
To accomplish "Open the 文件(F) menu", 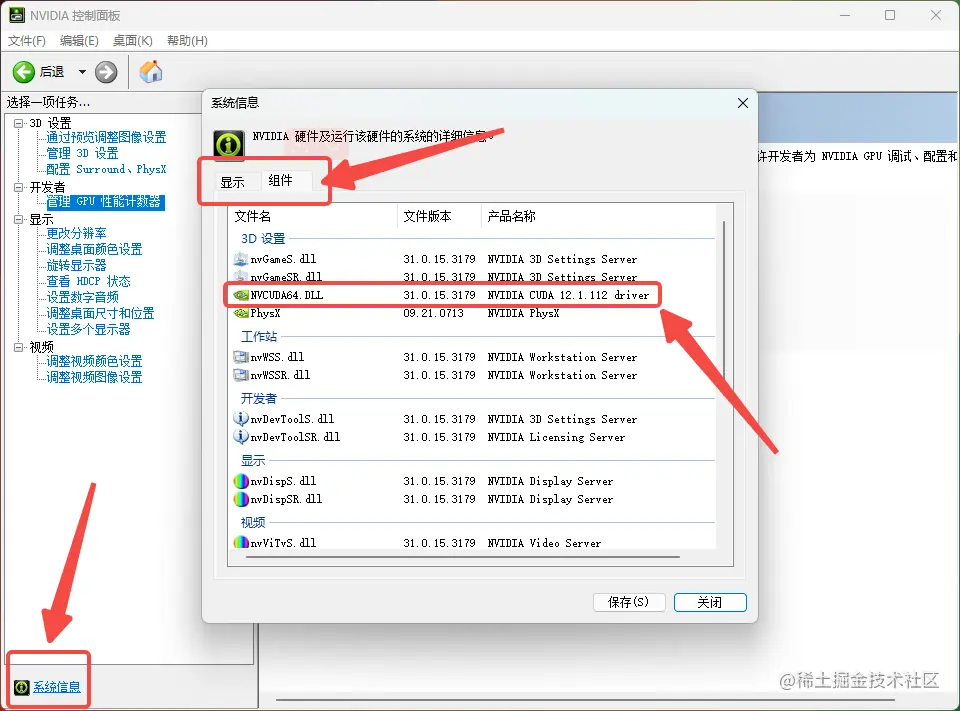I will coord(26,40).
